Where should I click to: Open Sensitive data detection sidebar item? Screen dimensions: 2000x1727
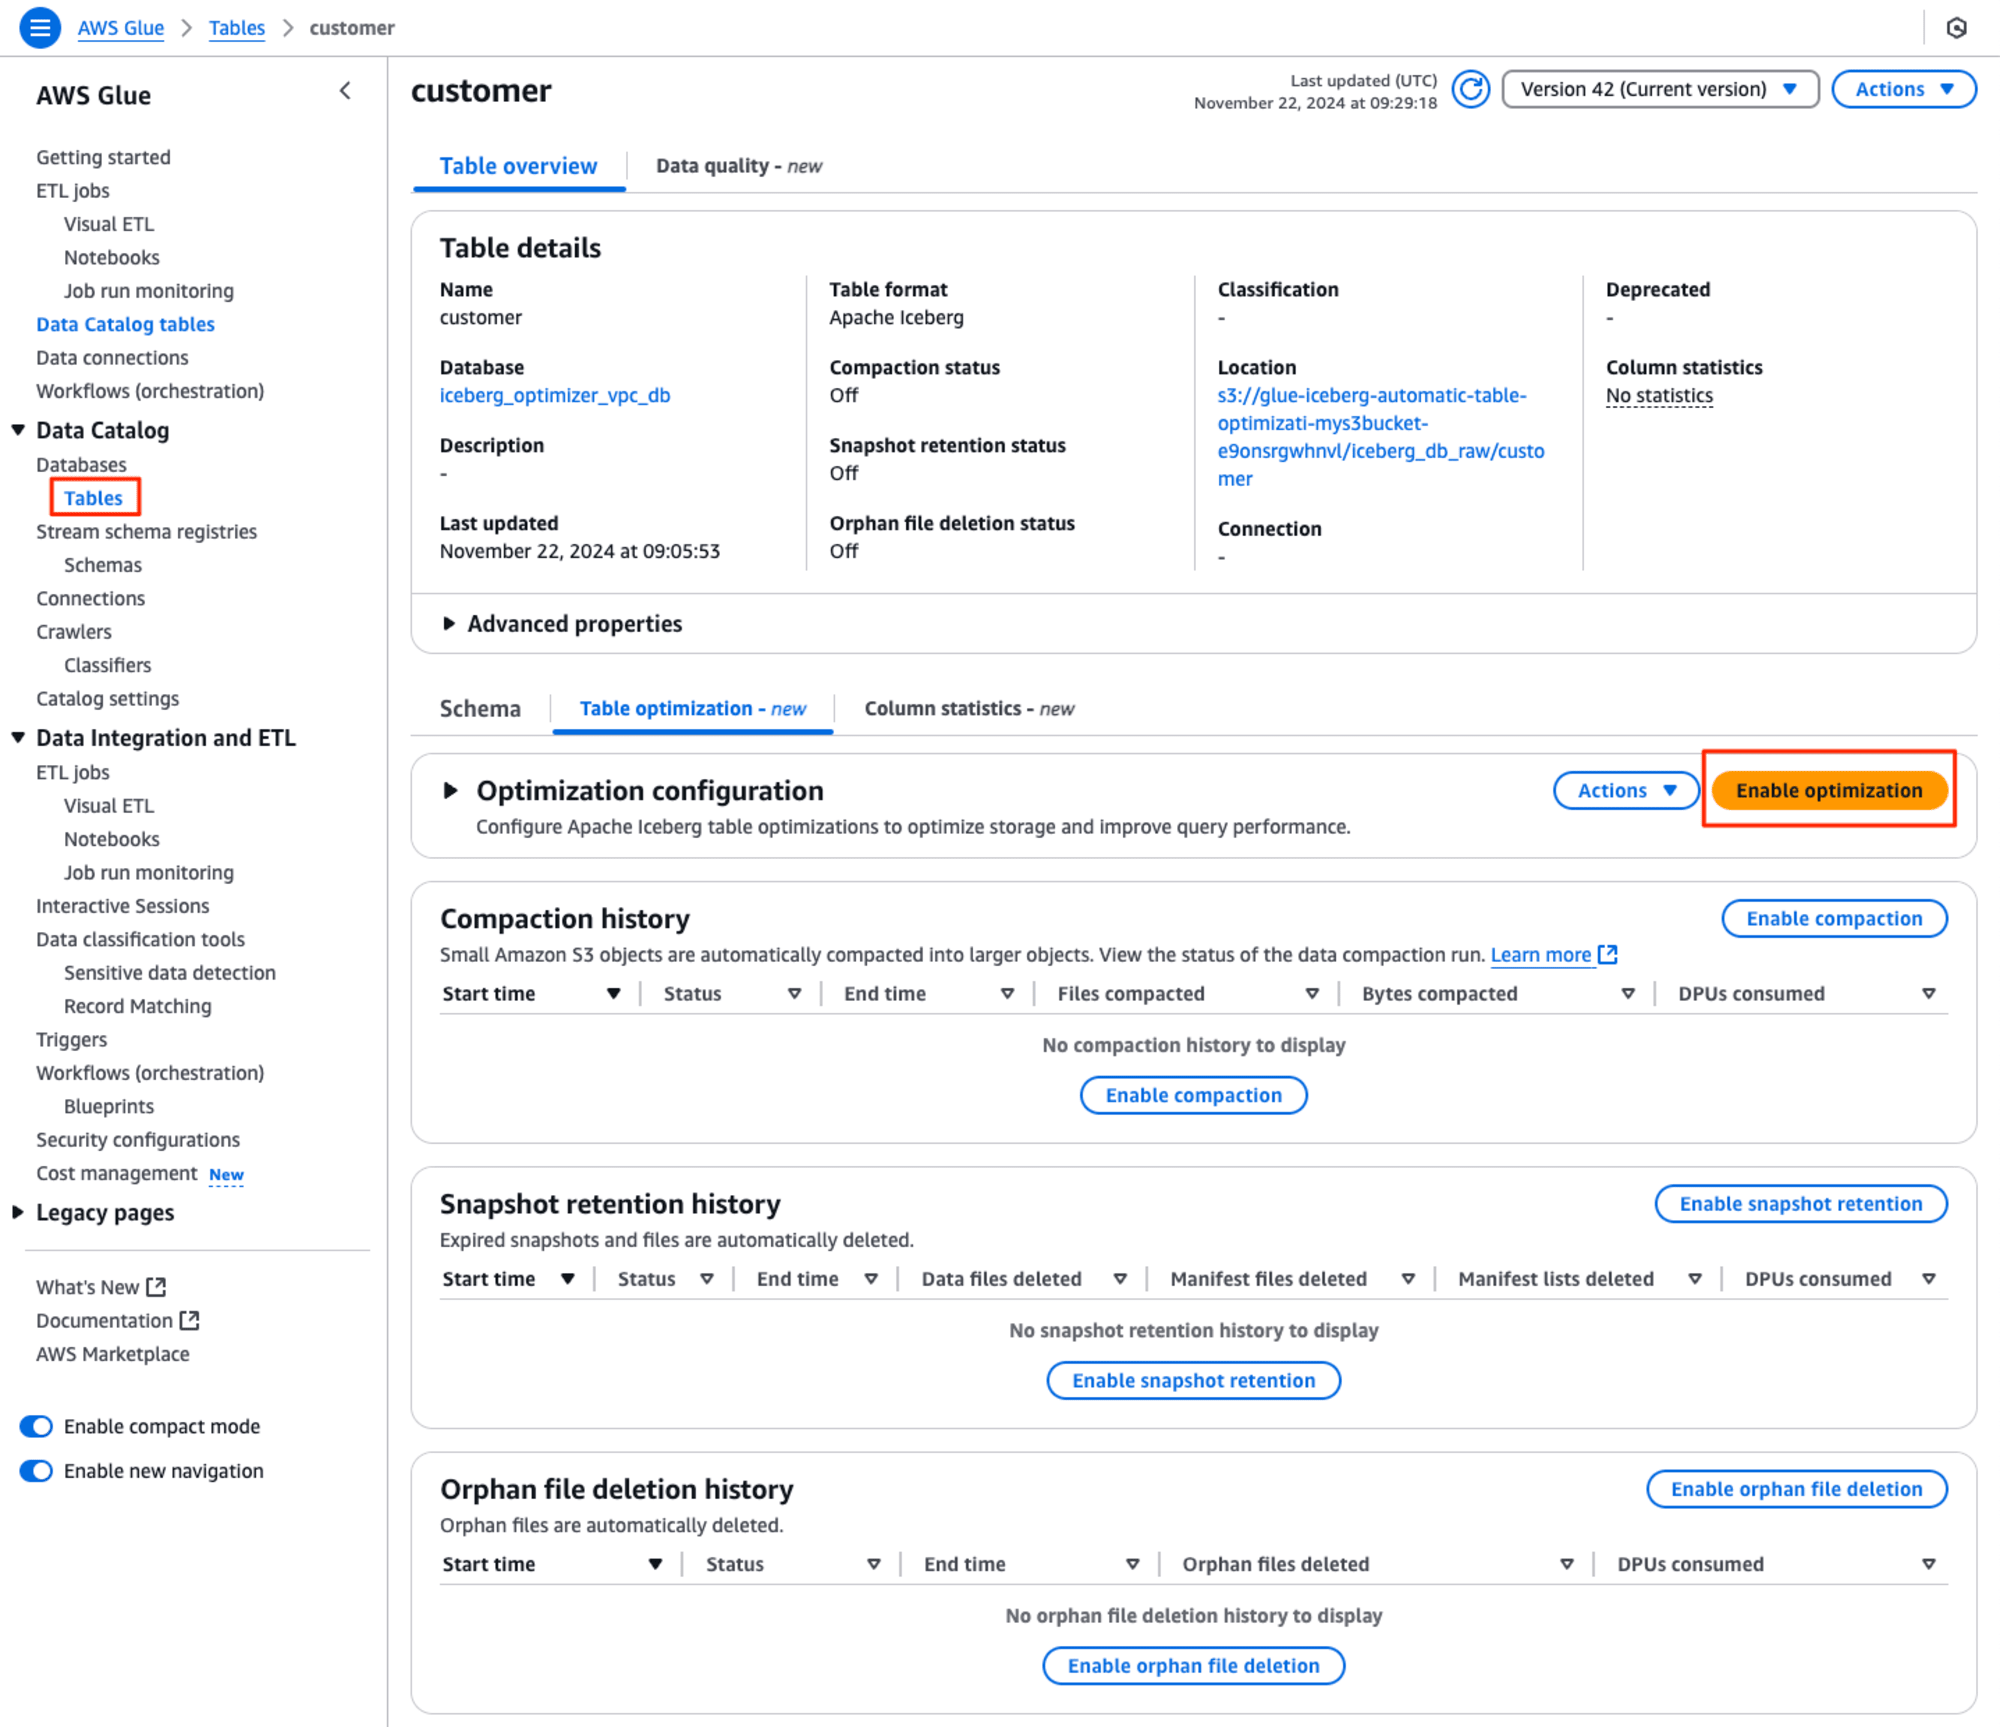[170, 972]
